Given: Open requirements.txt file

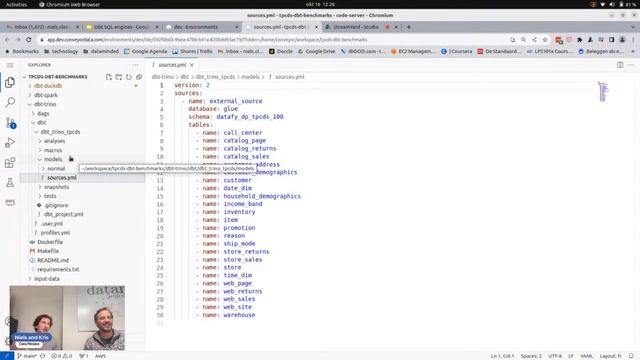Looking at the screenshot, I should (58, 269).
